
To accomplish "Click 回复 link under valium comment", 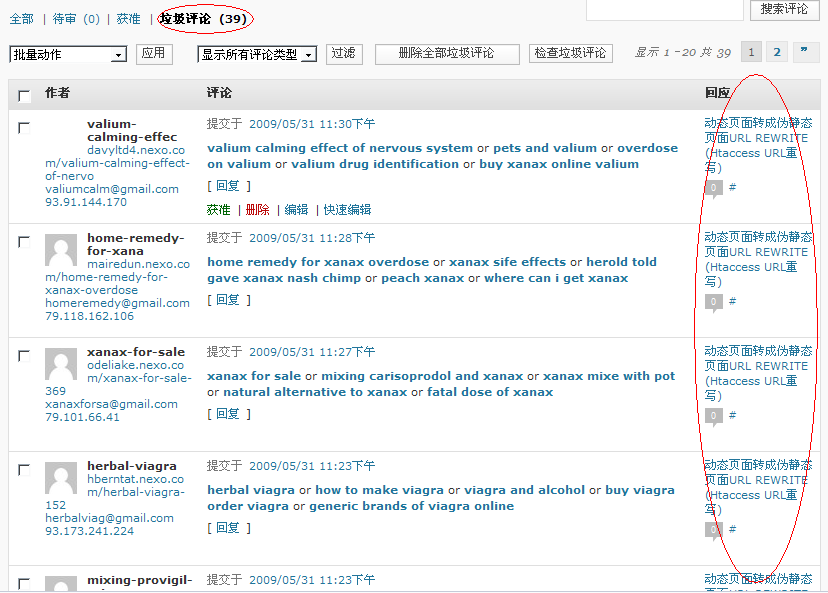I will pos(228,186).
